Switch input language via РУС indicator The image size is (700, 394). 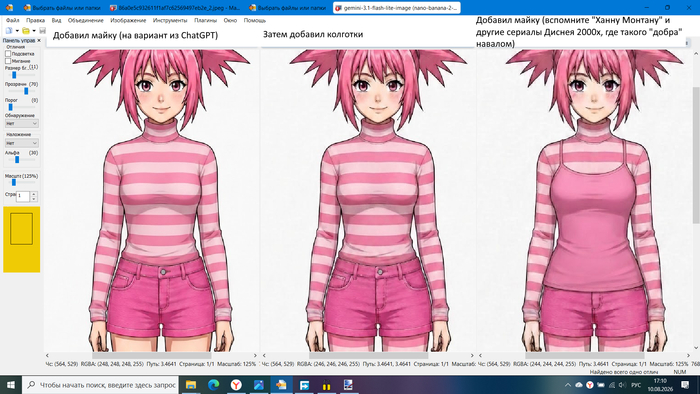point(636,385)
